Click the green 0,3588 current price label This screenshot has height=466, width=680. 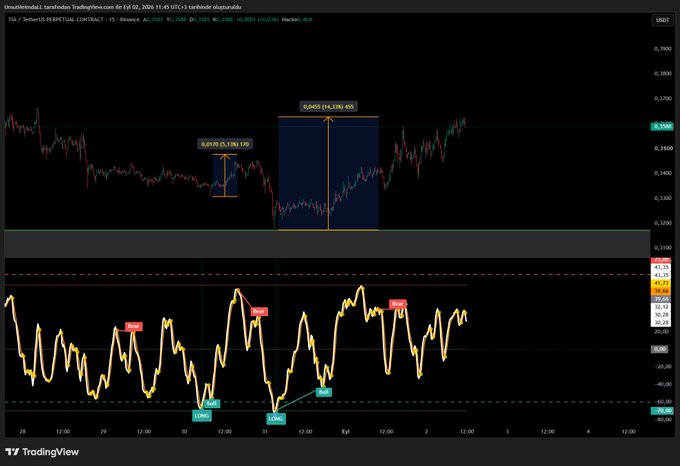[662, 127]
